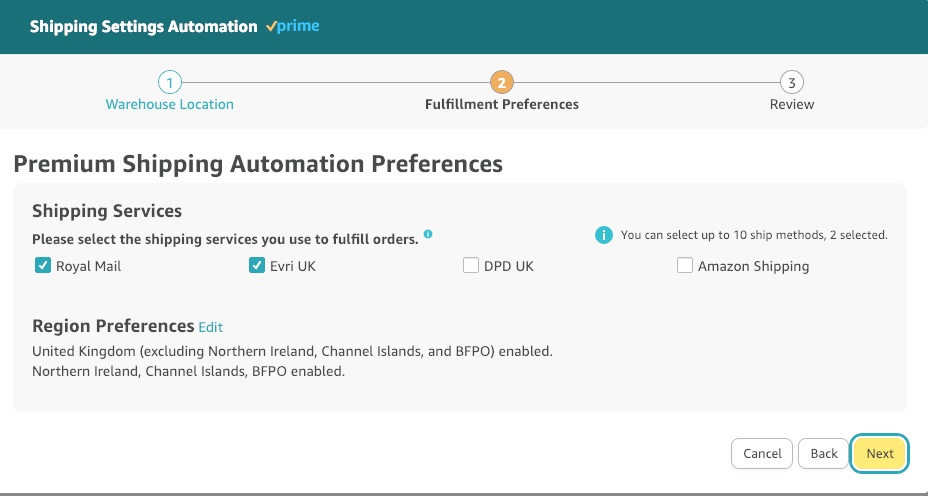Jump to step 3 circle
Image resolution: width=928 pixels, height=496 pixels.
point(792,83)
